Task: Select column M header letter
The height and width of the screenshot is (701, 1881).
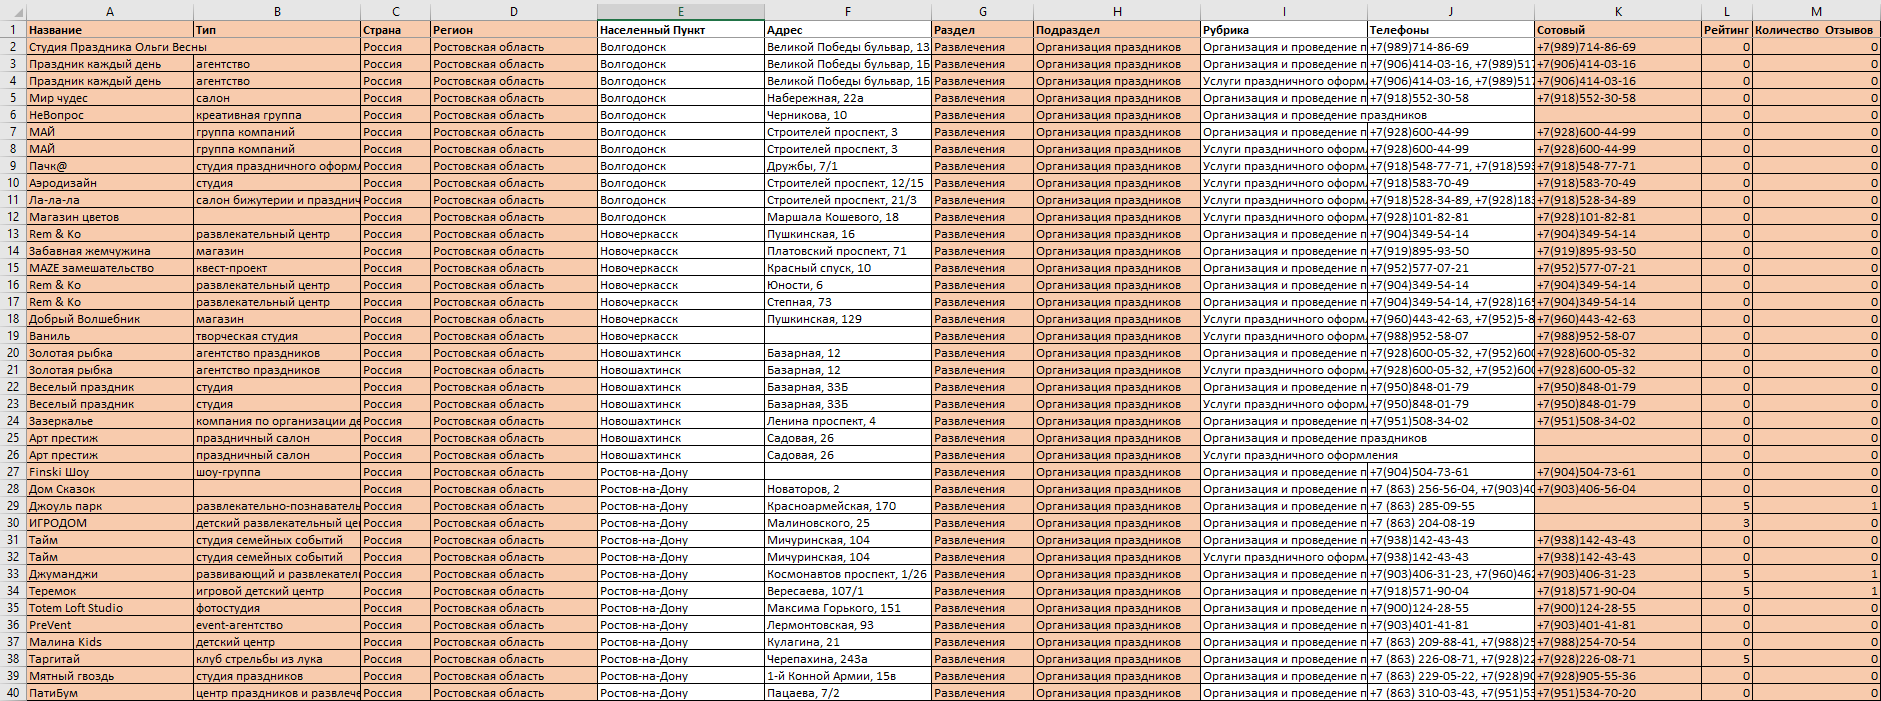Action: (1816, 11)
